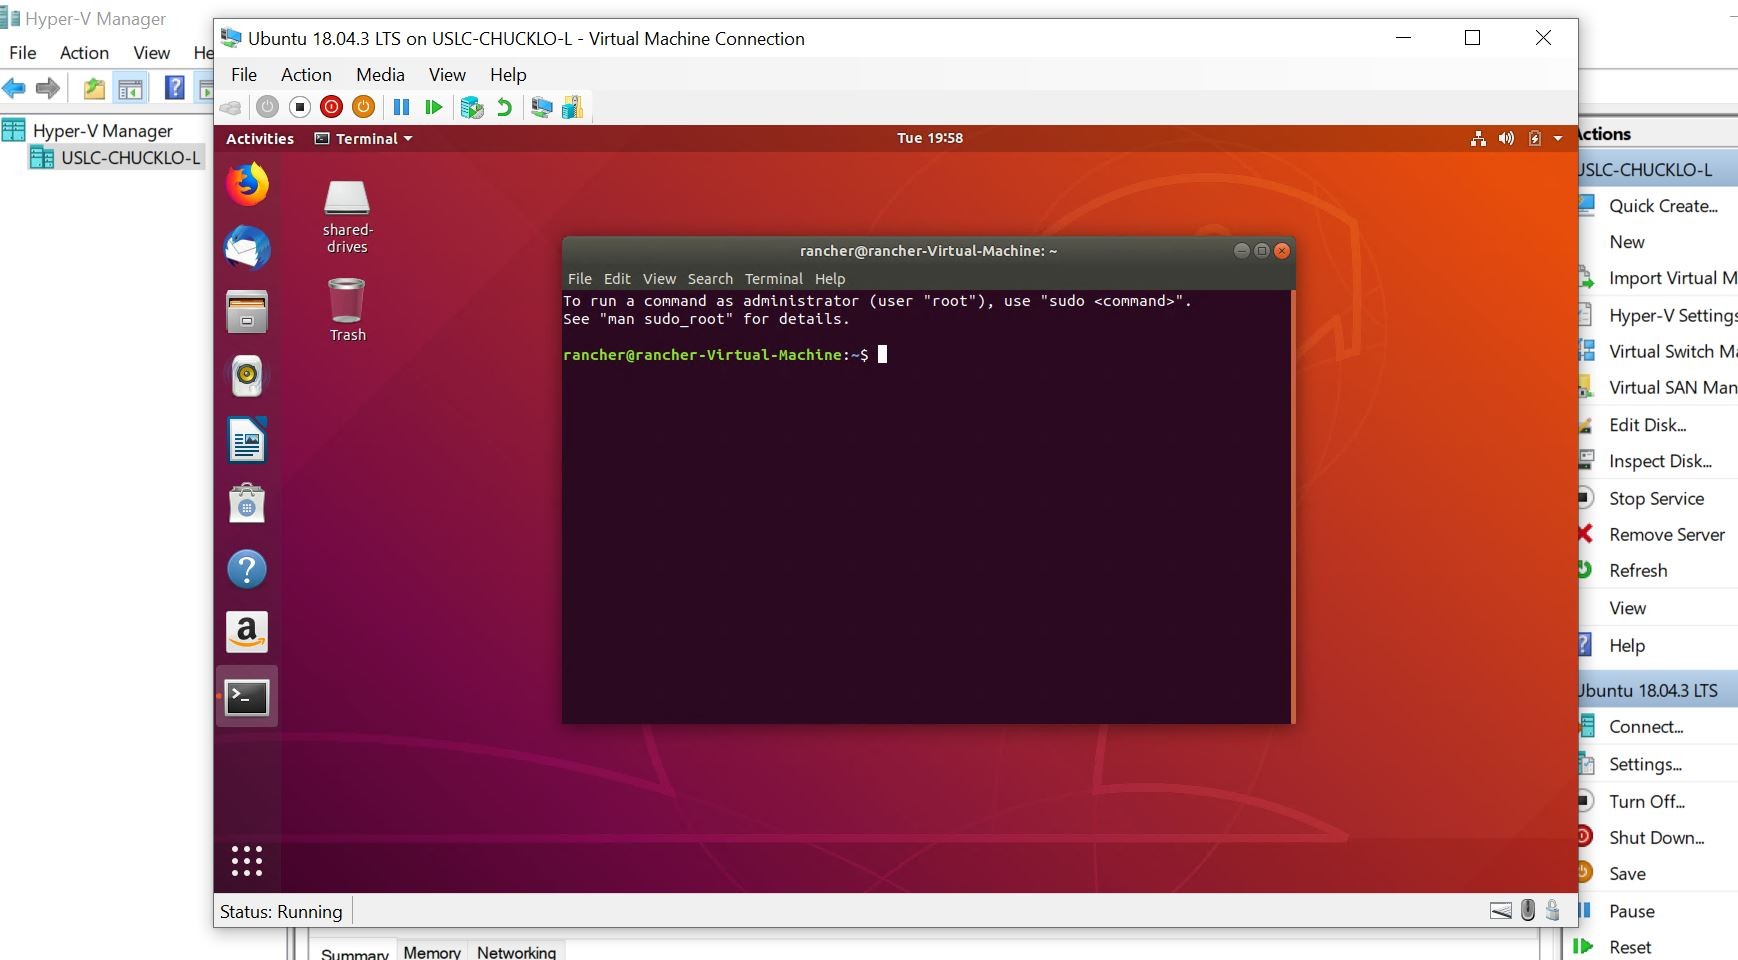The image size is (1738, 960).
Task: Click the volume indicator in the Ubuntu top bar
Action: pos(1507,139)
